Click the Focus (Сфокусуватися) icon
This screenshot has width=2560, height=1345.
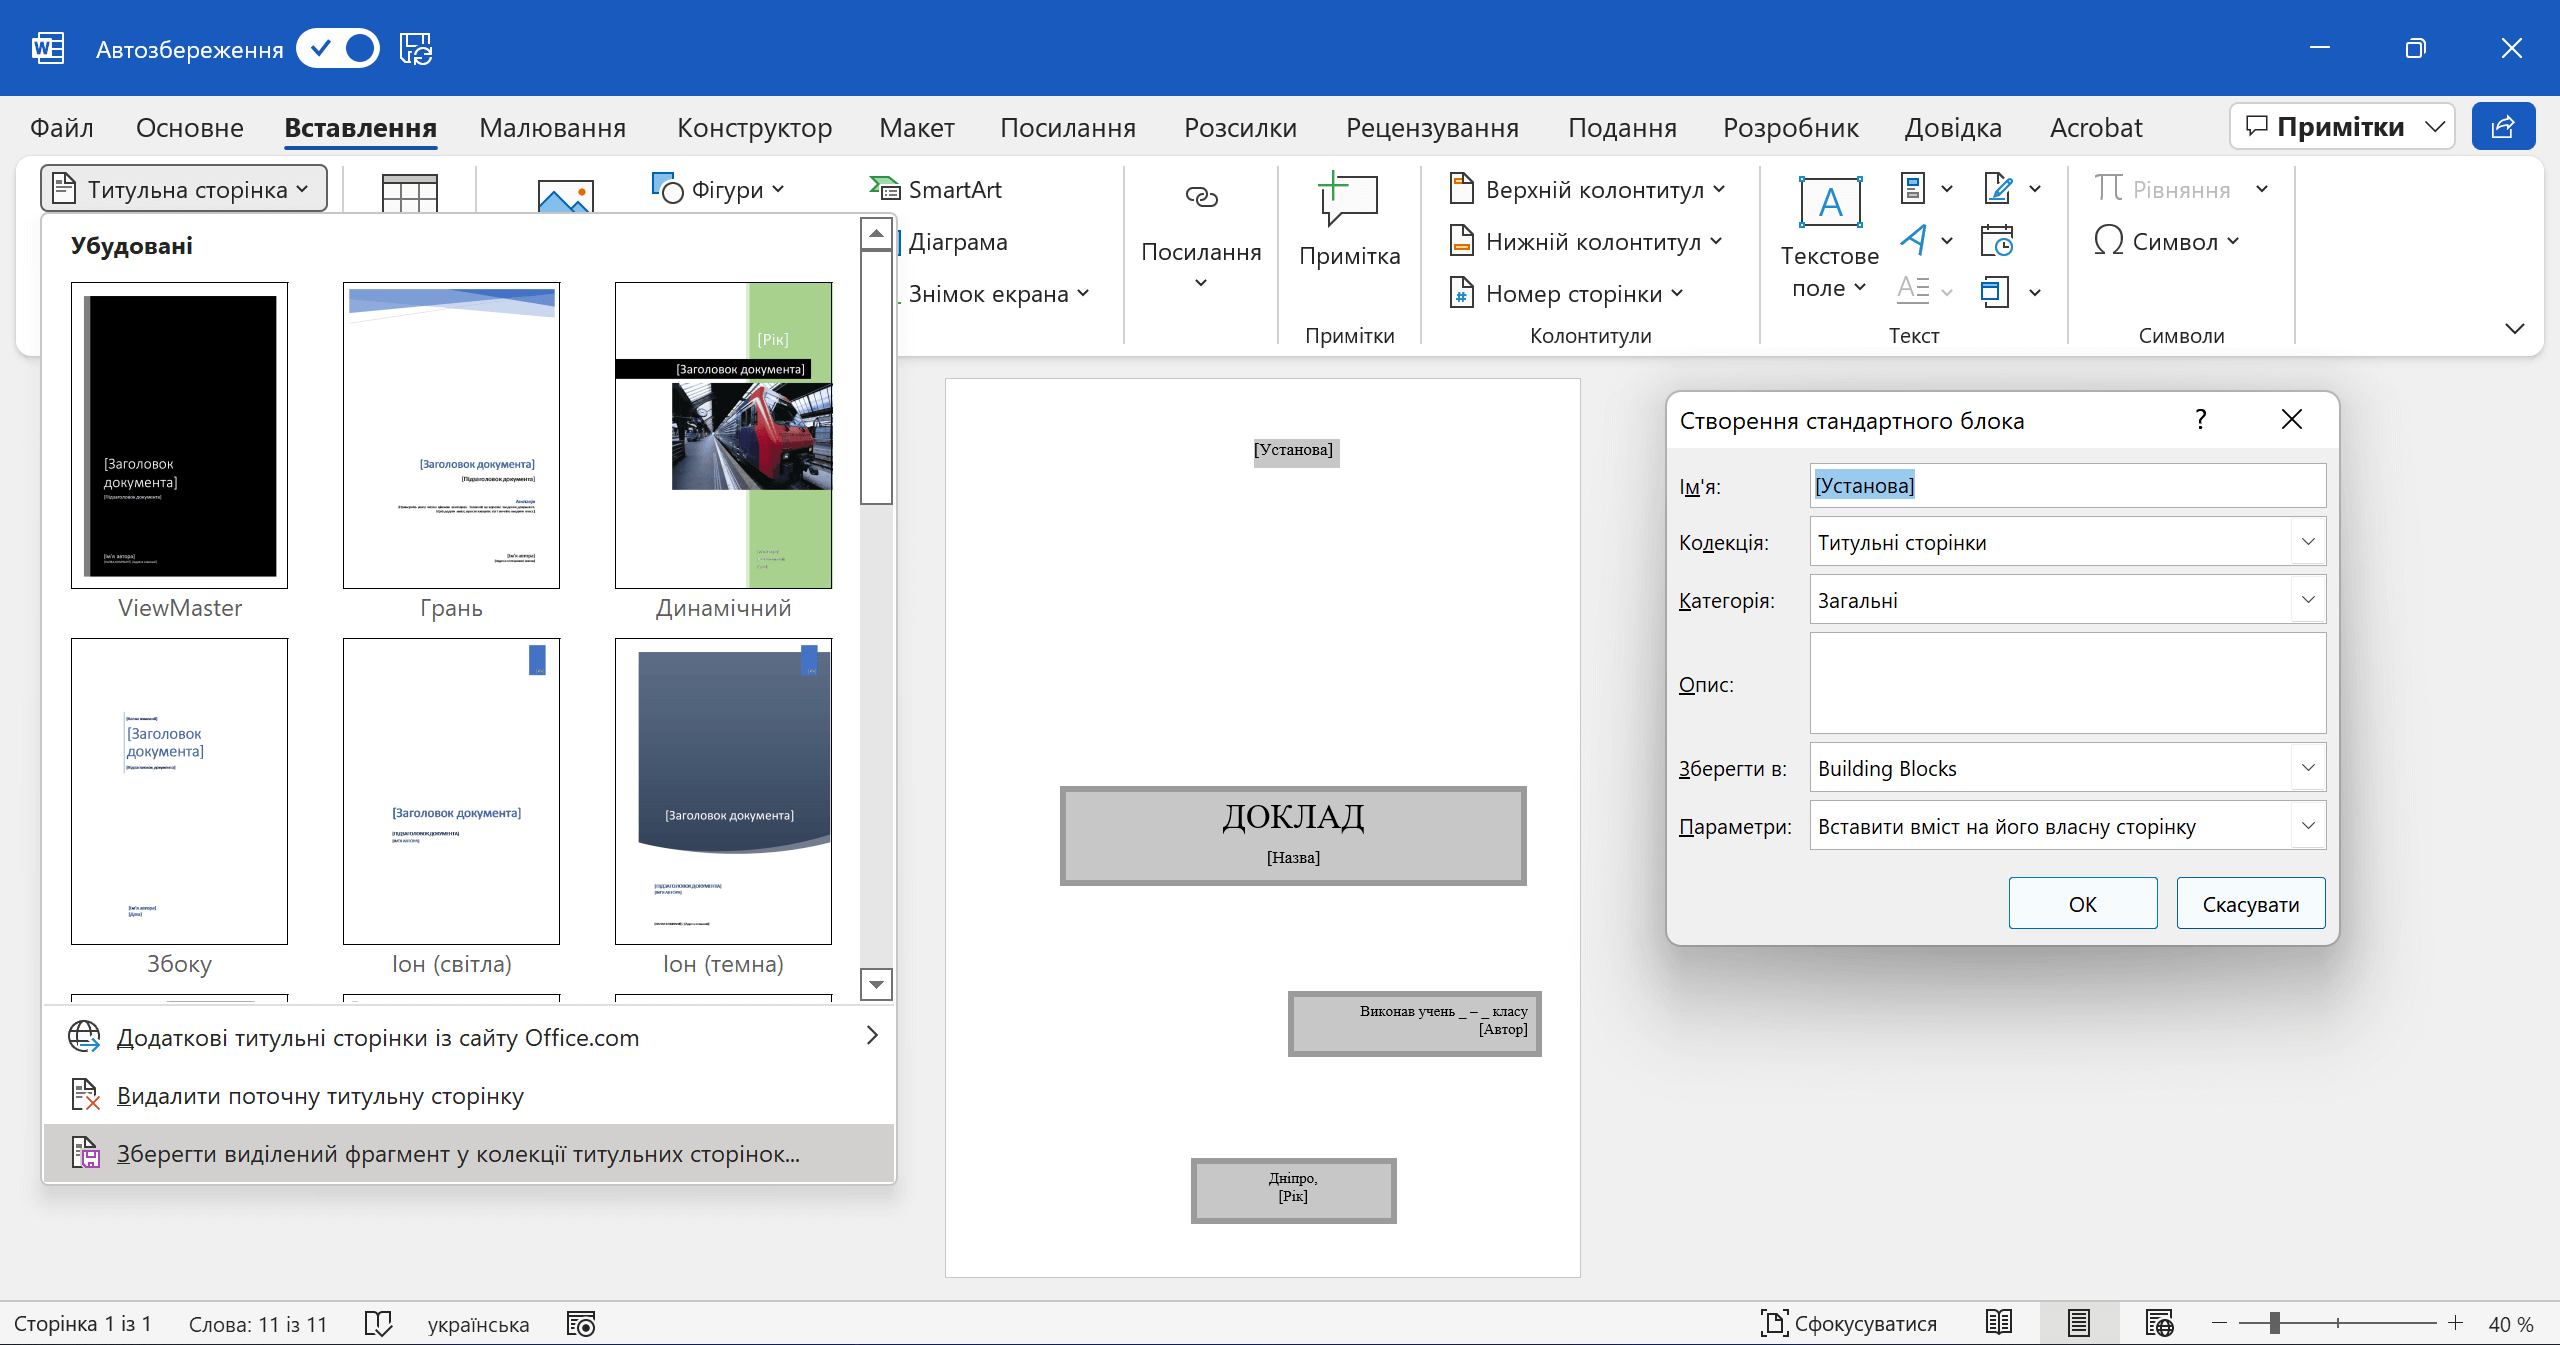tap(1774, 1323)
